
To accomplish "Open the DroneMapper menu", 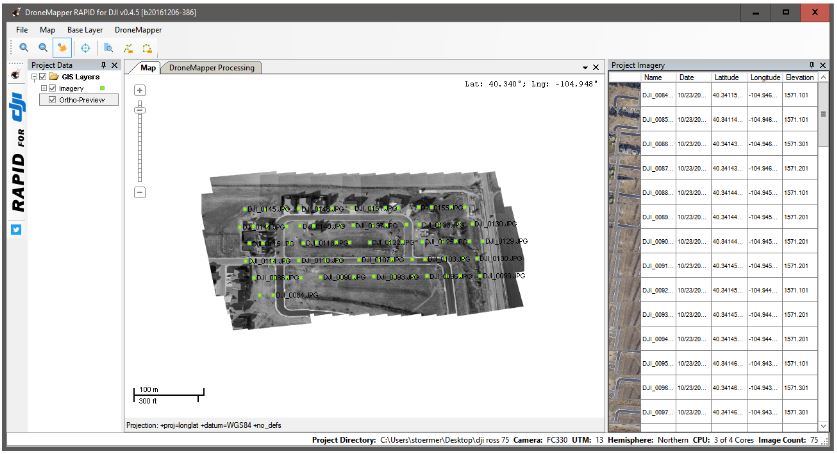I will point(138,30).
